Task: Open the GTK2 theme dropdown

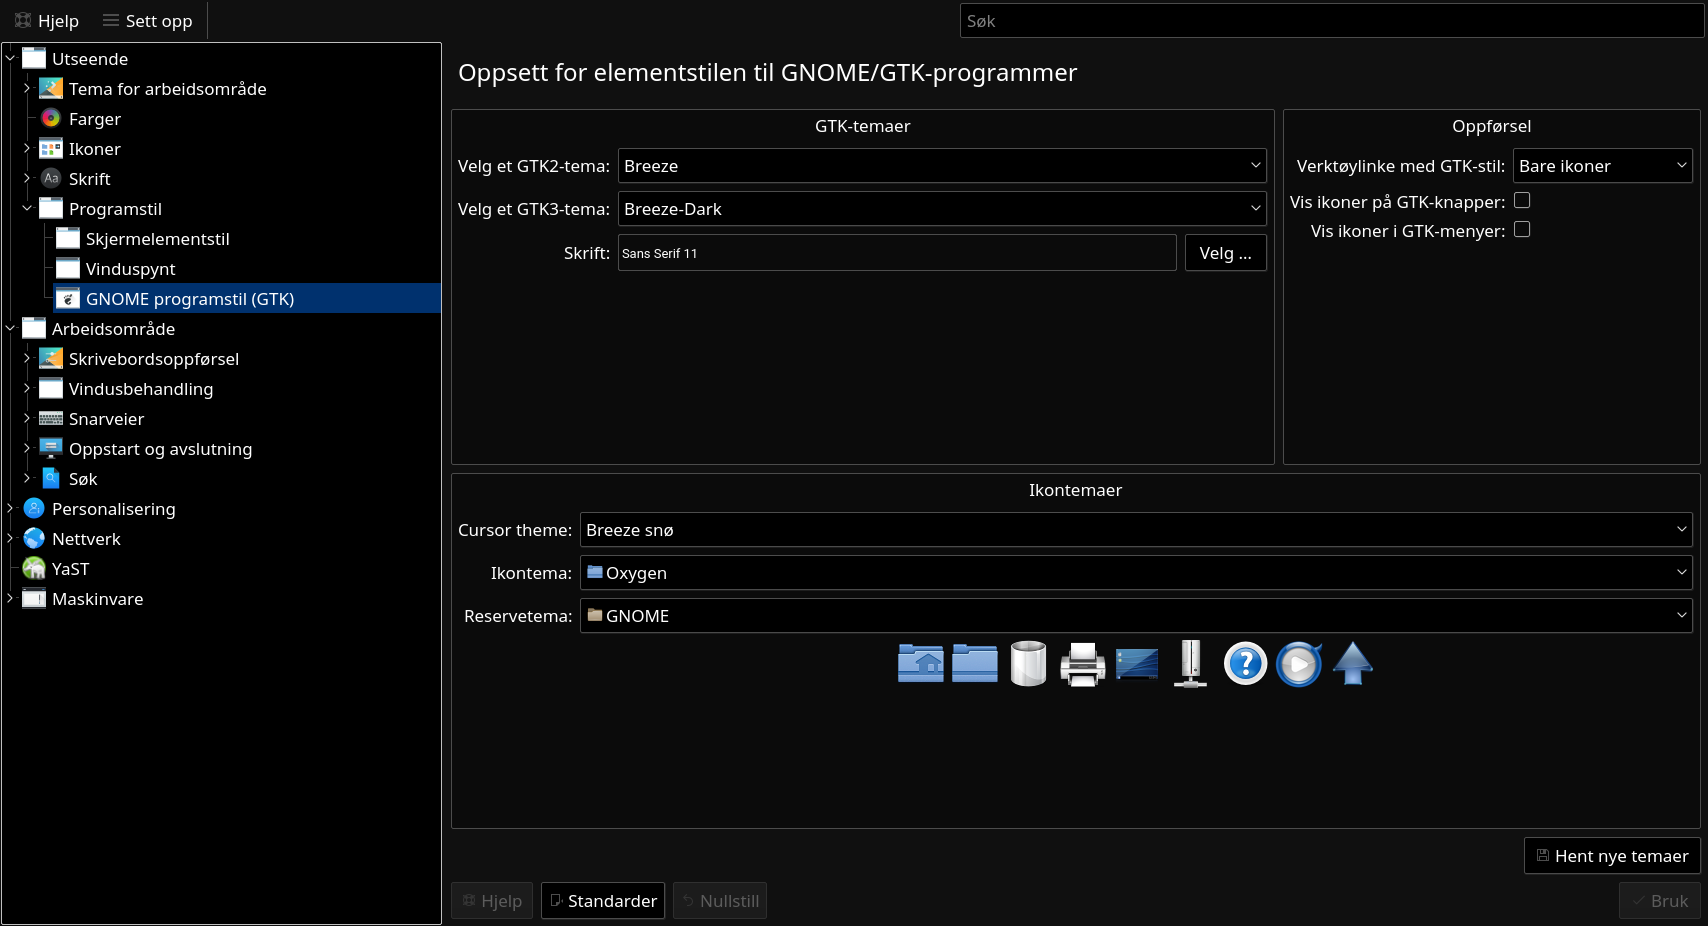Action: pos(942,166)
